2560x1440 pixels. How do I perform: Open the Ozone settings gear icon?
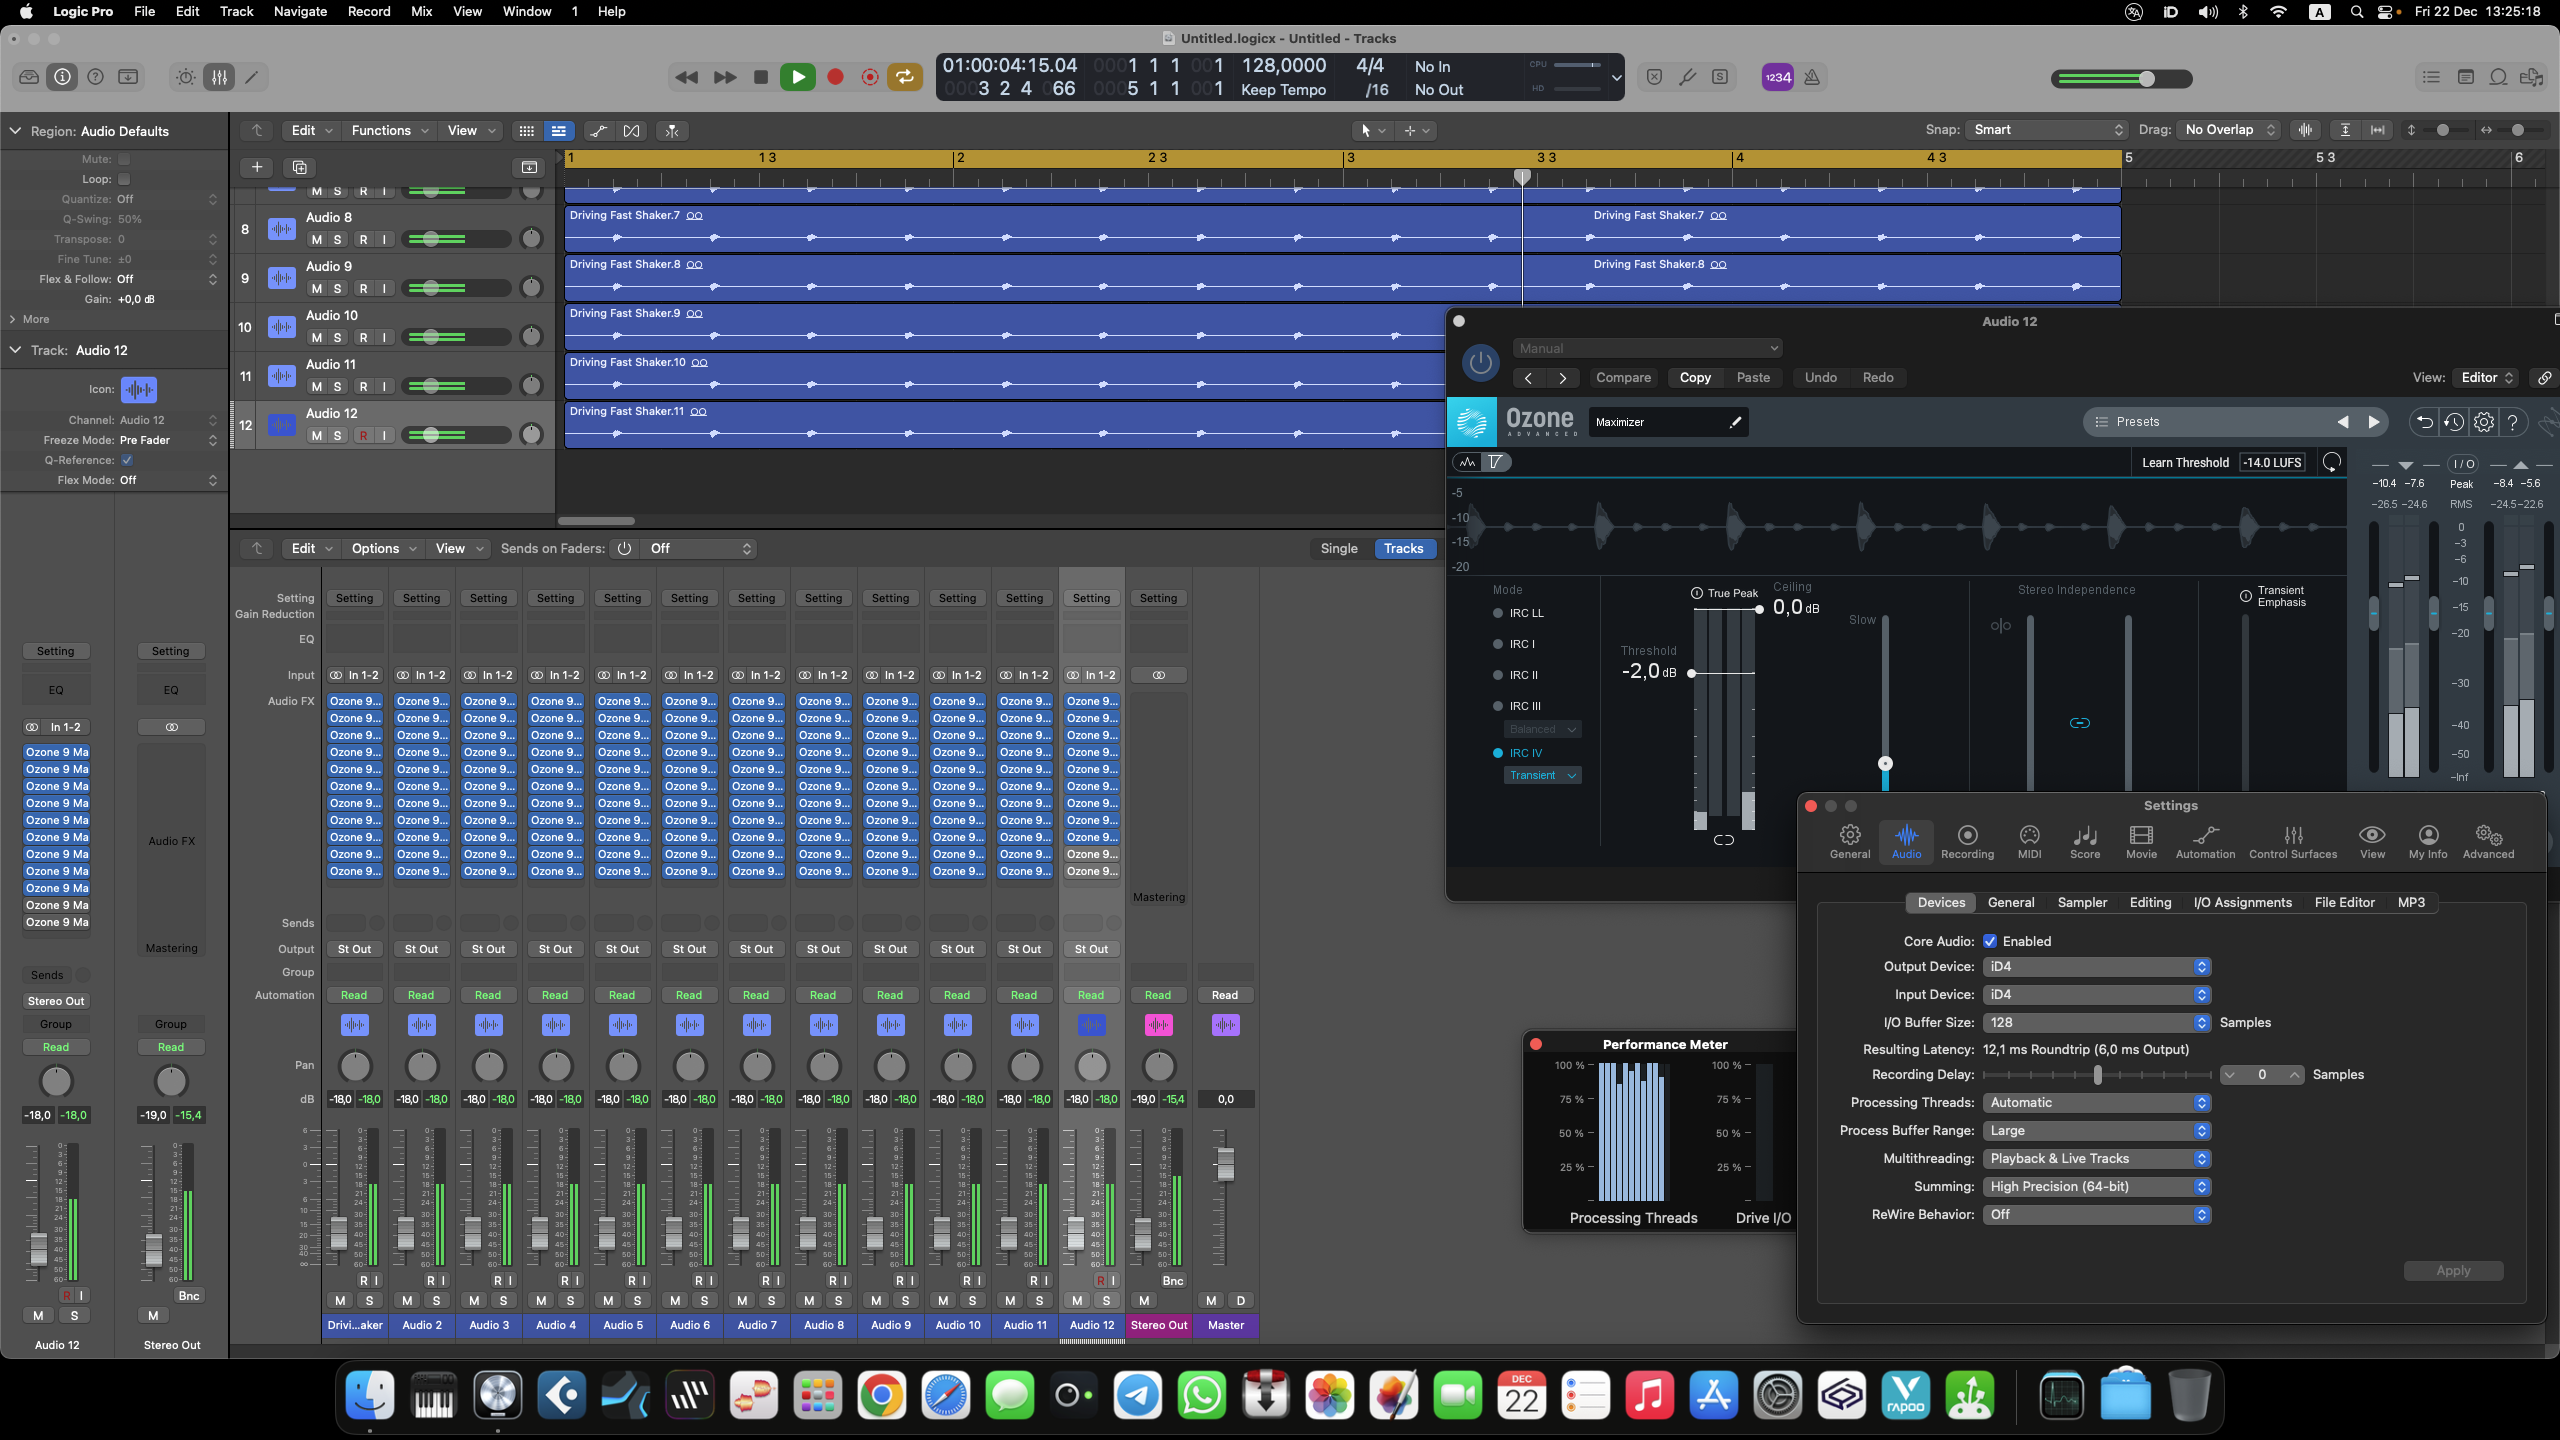point(2484,422)
